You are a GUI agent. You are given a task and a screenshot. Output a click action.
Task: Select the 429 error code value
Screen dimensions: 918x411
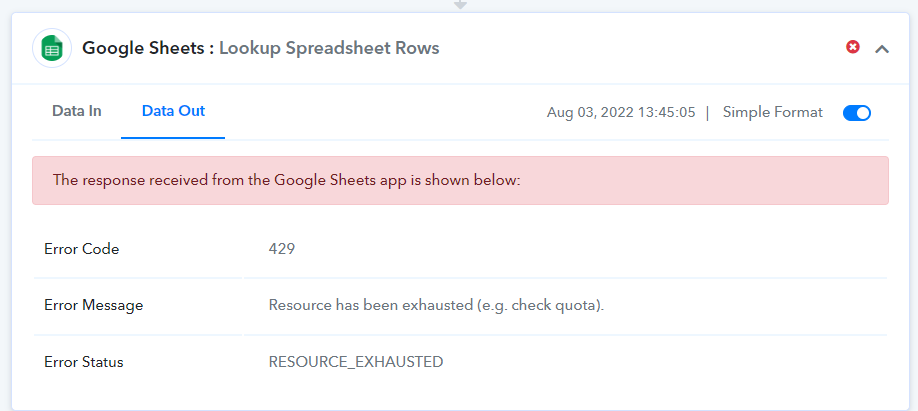pos(282,249)
